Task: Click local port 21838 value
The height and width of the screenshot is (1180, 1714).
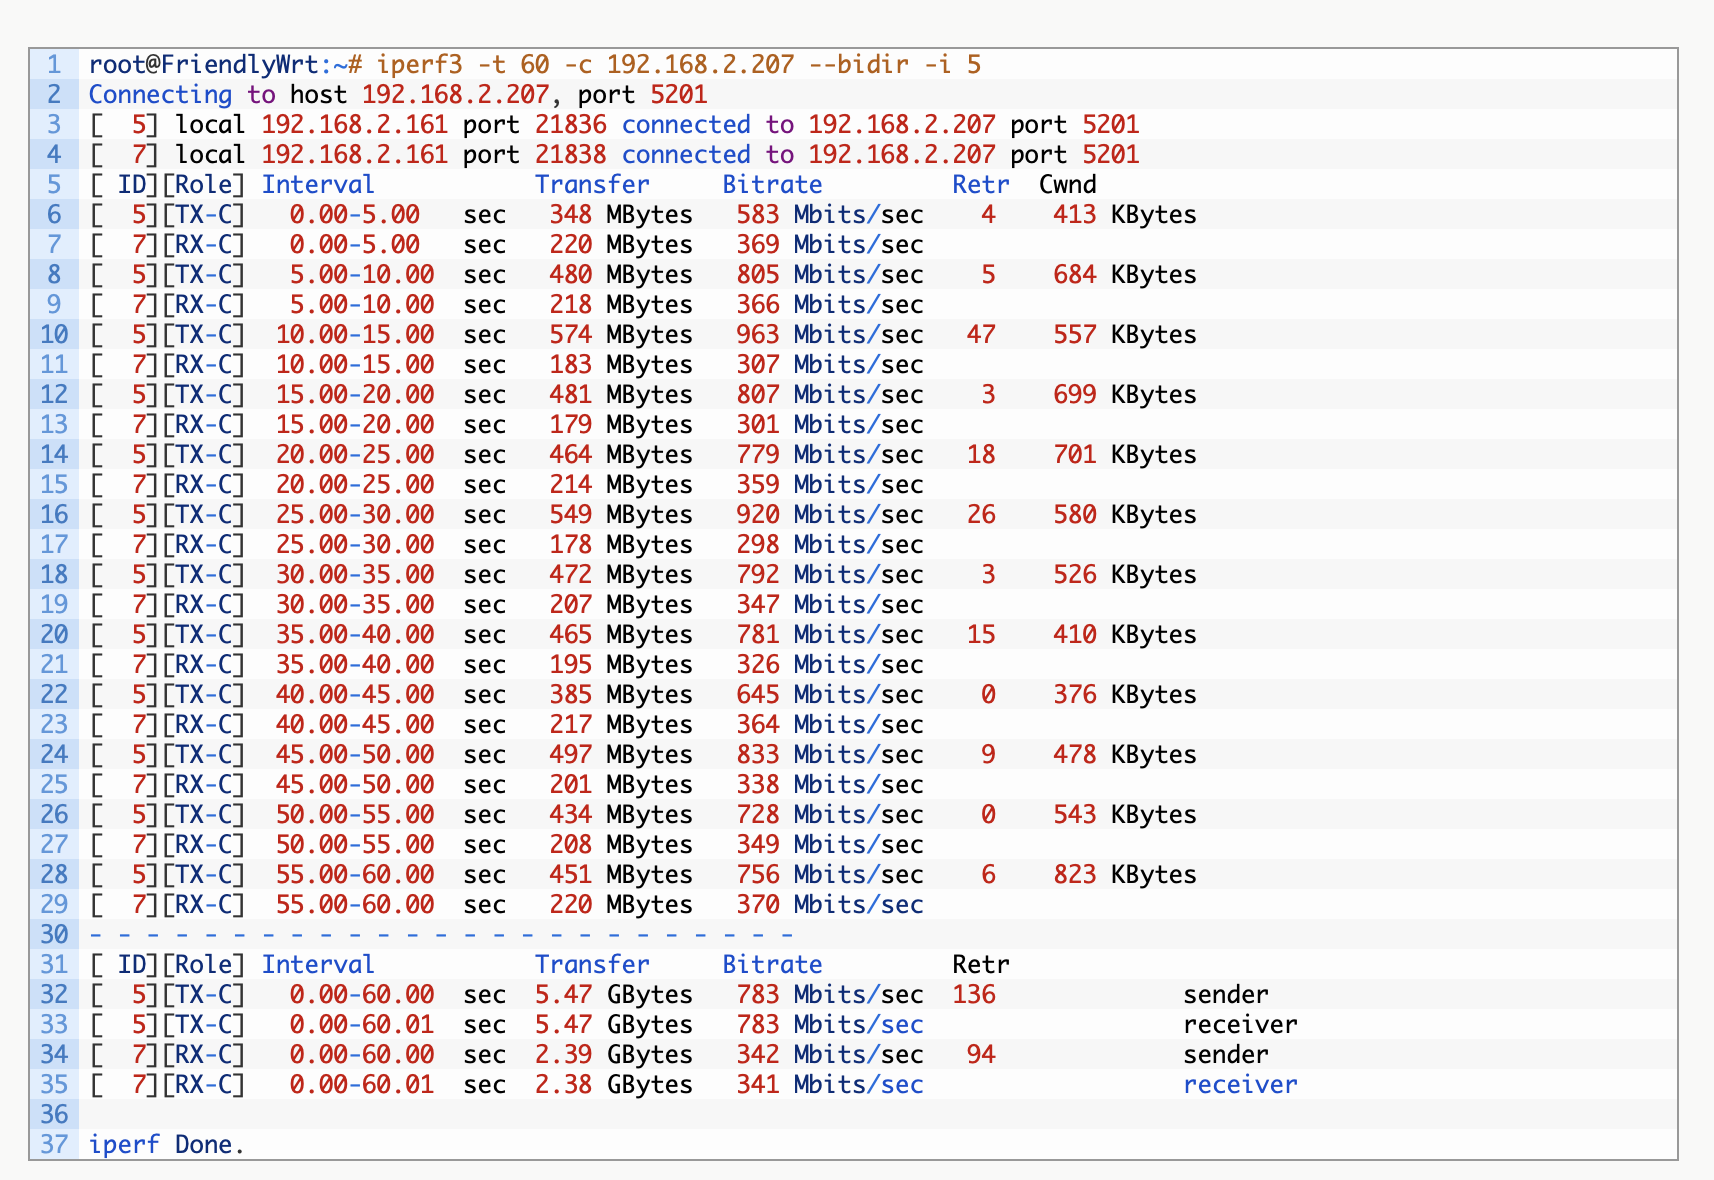Action: 570,155
